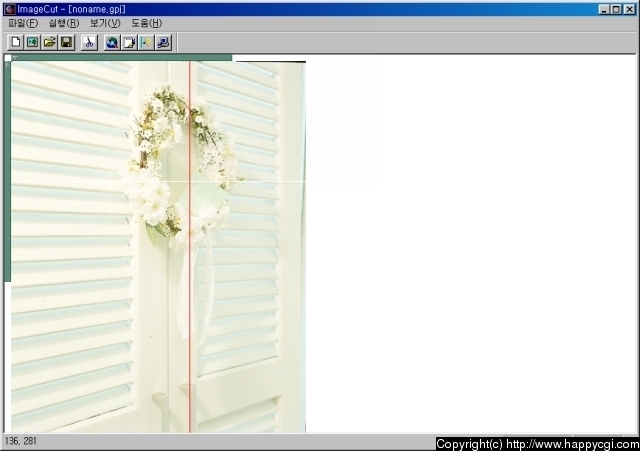Click the ruler corner white box

8,58
